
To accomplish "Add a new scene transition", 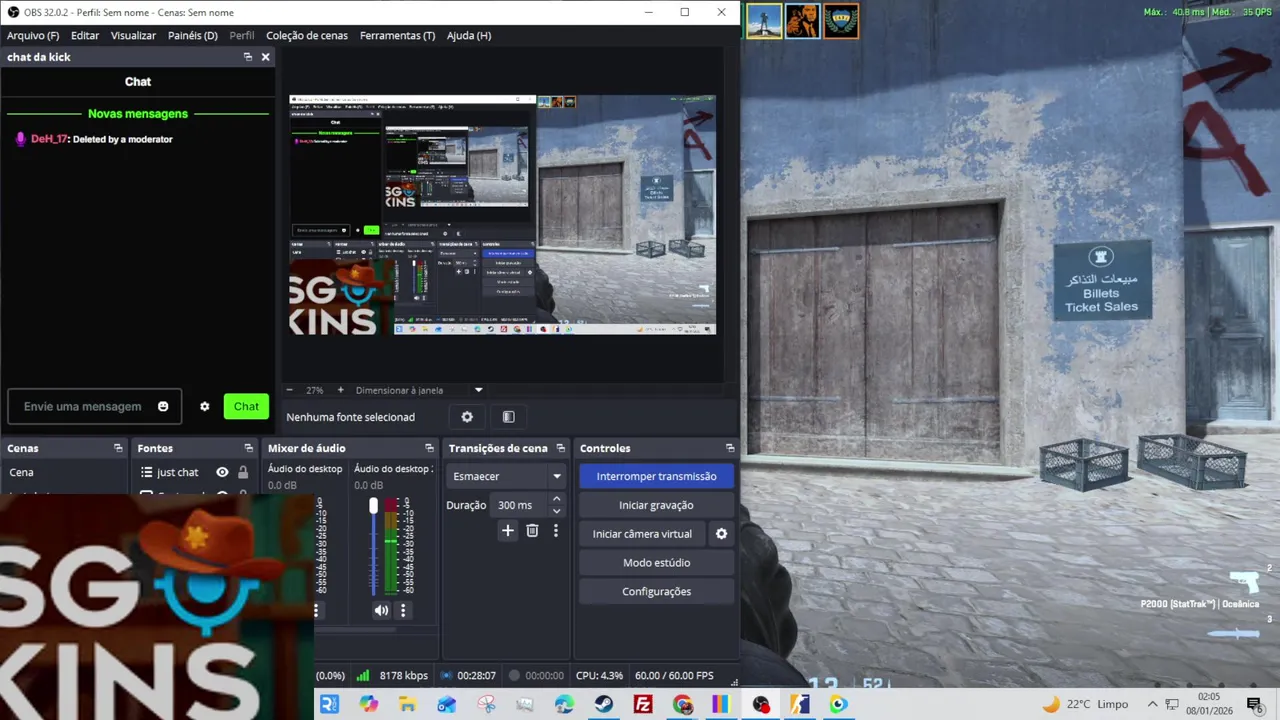I will pos(508,531).
